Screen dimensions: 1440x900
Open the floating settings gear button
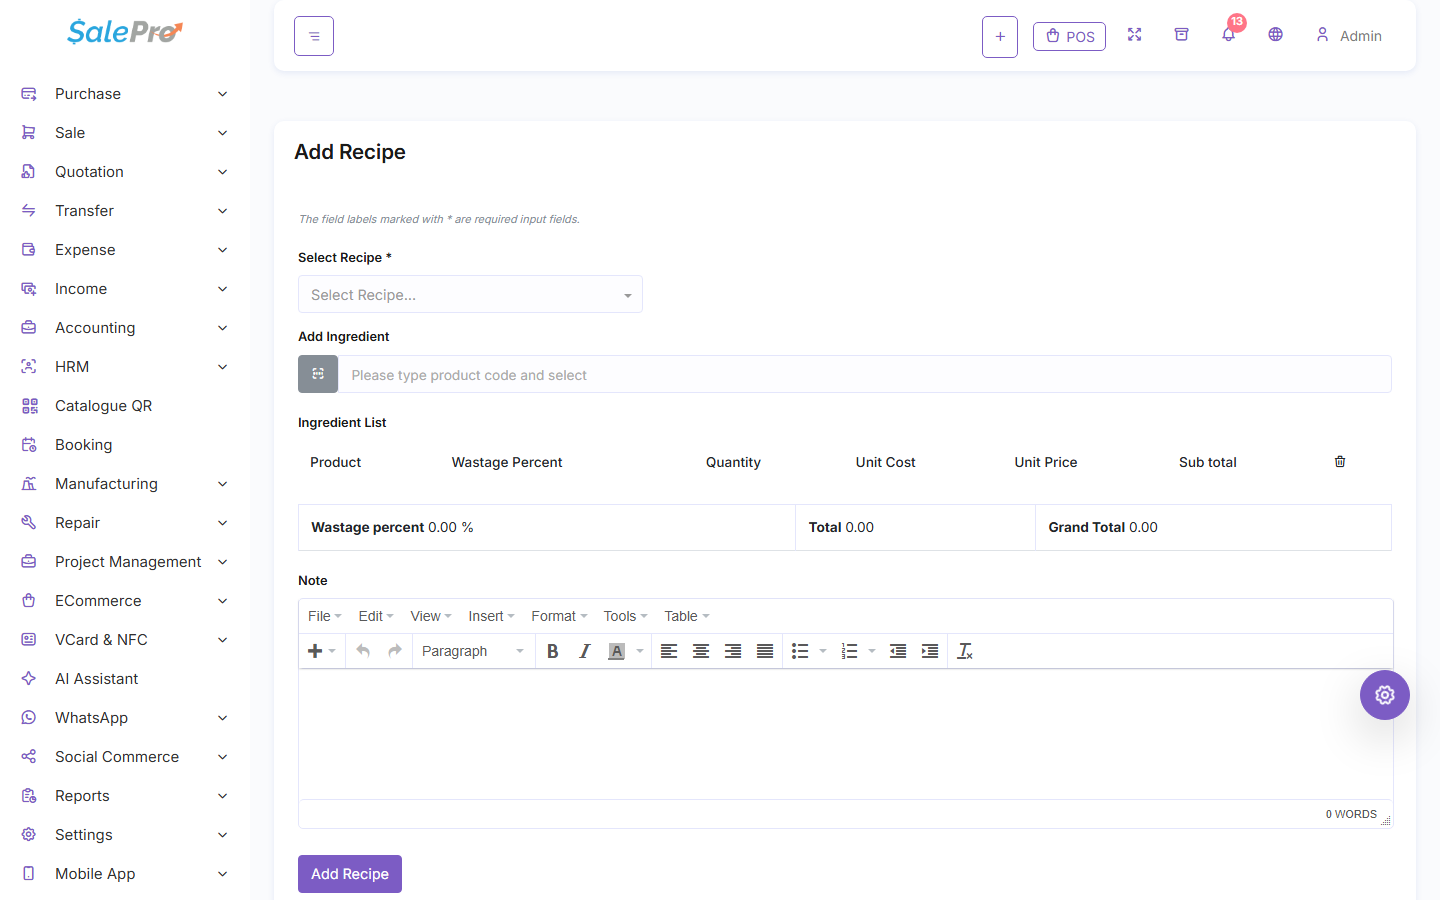[1385, 695]
